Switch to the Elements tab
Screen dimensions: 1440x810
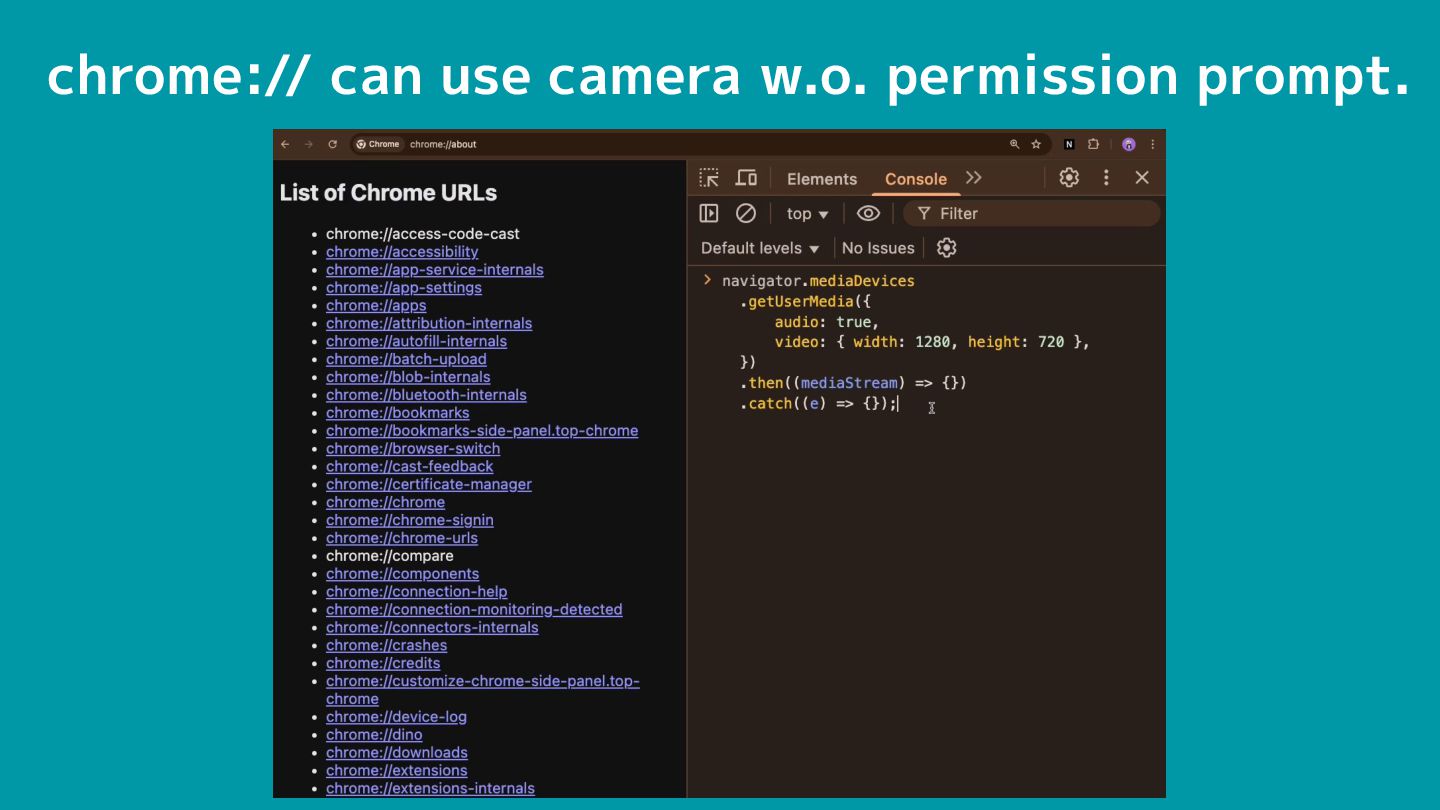(821, 179)
